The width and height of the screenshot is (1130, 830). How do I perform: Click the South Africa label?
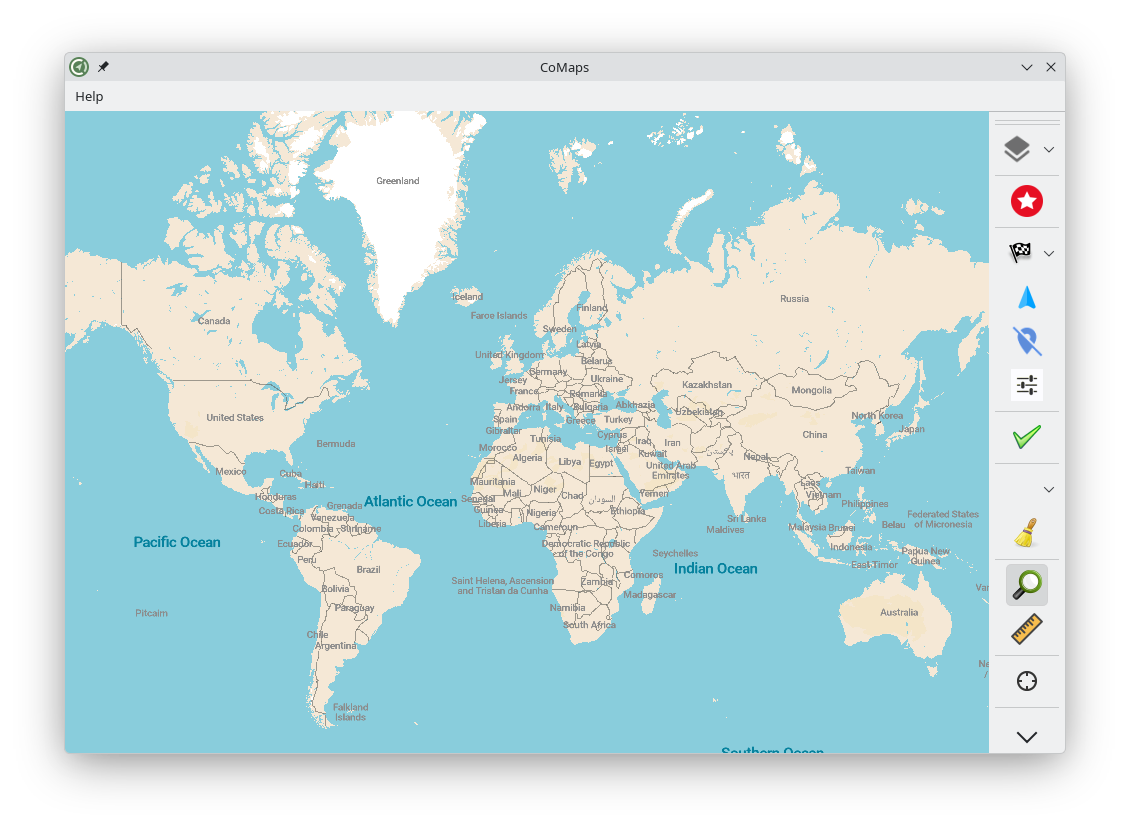click(590, 625)
